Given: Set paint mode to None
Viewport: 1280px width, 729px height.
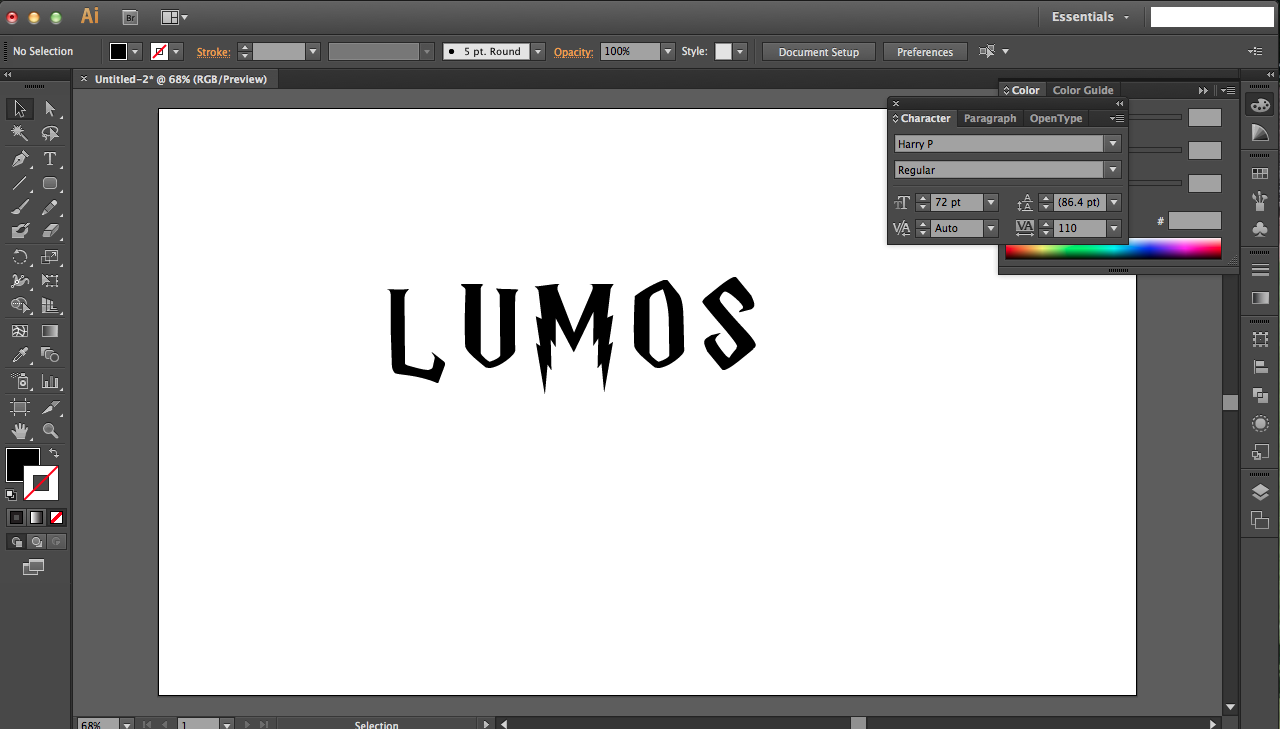Looking at the screenshot, I should click(56, 517).
